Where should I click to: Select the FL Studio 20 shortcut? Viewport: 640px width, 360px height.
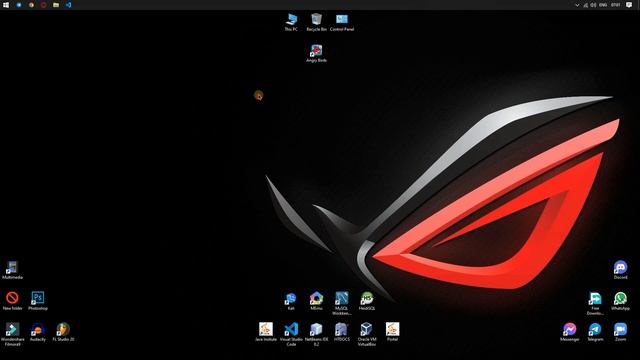click(x=63, y=332)
